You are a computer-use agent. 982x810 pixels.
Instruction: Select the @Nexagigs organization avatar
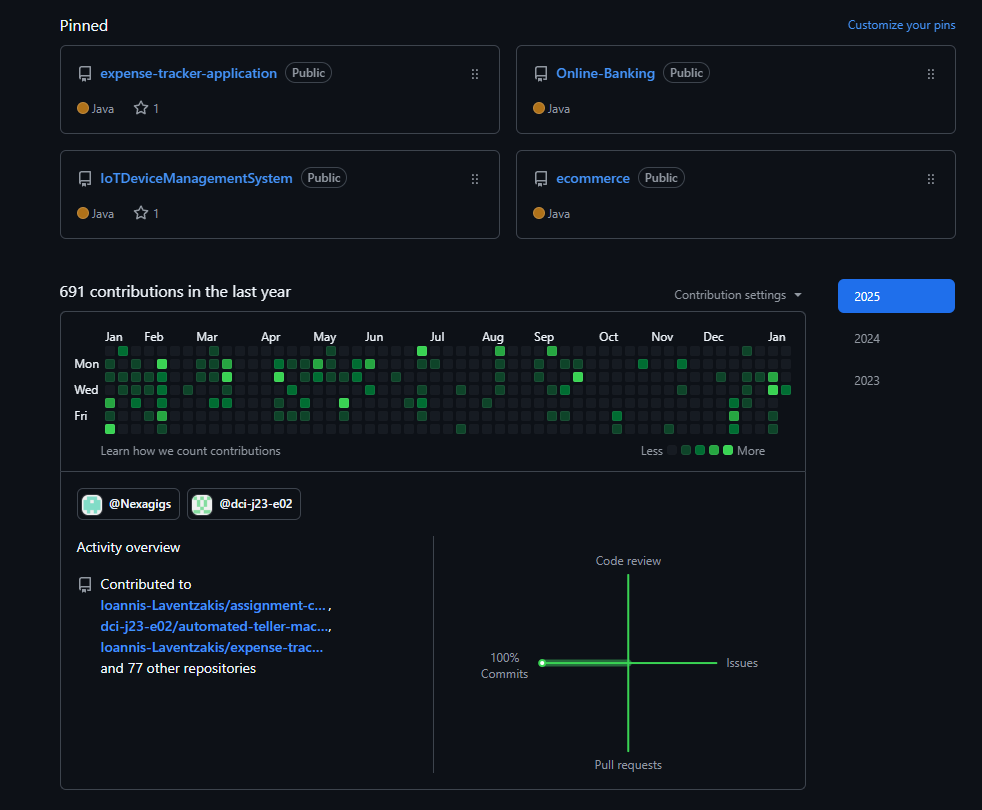[x=91, y=504]
